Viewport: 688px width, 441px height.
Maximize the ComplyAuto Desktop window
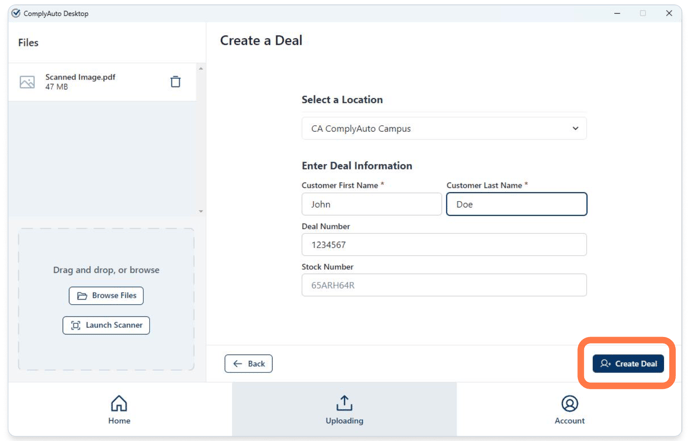(643, 14)
